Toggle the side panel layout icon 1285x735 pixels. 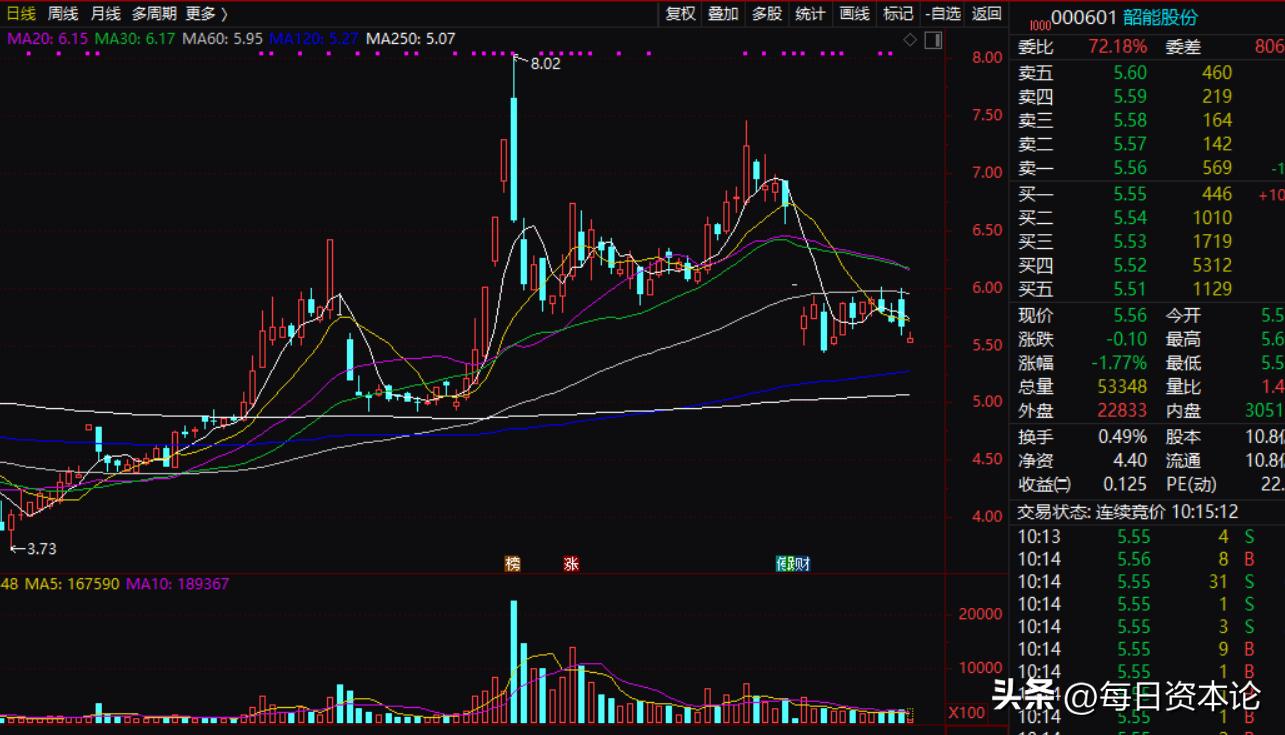tap(933, 40)
